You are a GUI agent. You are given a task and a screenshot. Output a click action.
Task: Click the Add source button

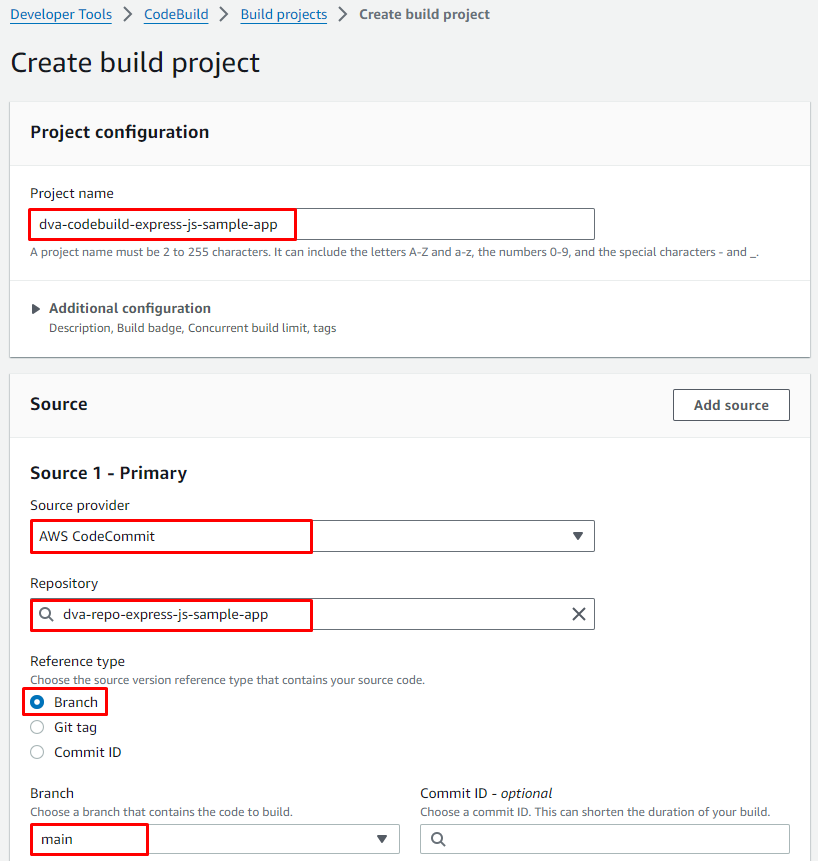click(x=730, y=405)
